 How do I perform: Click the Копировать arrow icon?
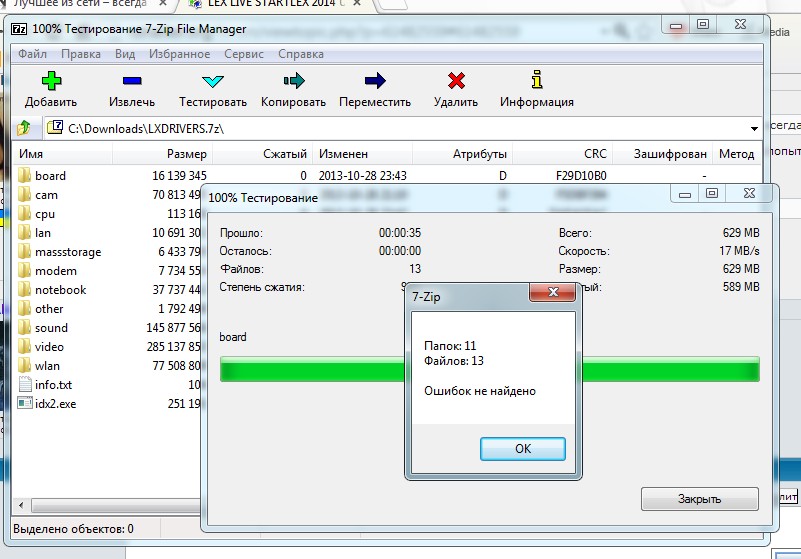294,81
